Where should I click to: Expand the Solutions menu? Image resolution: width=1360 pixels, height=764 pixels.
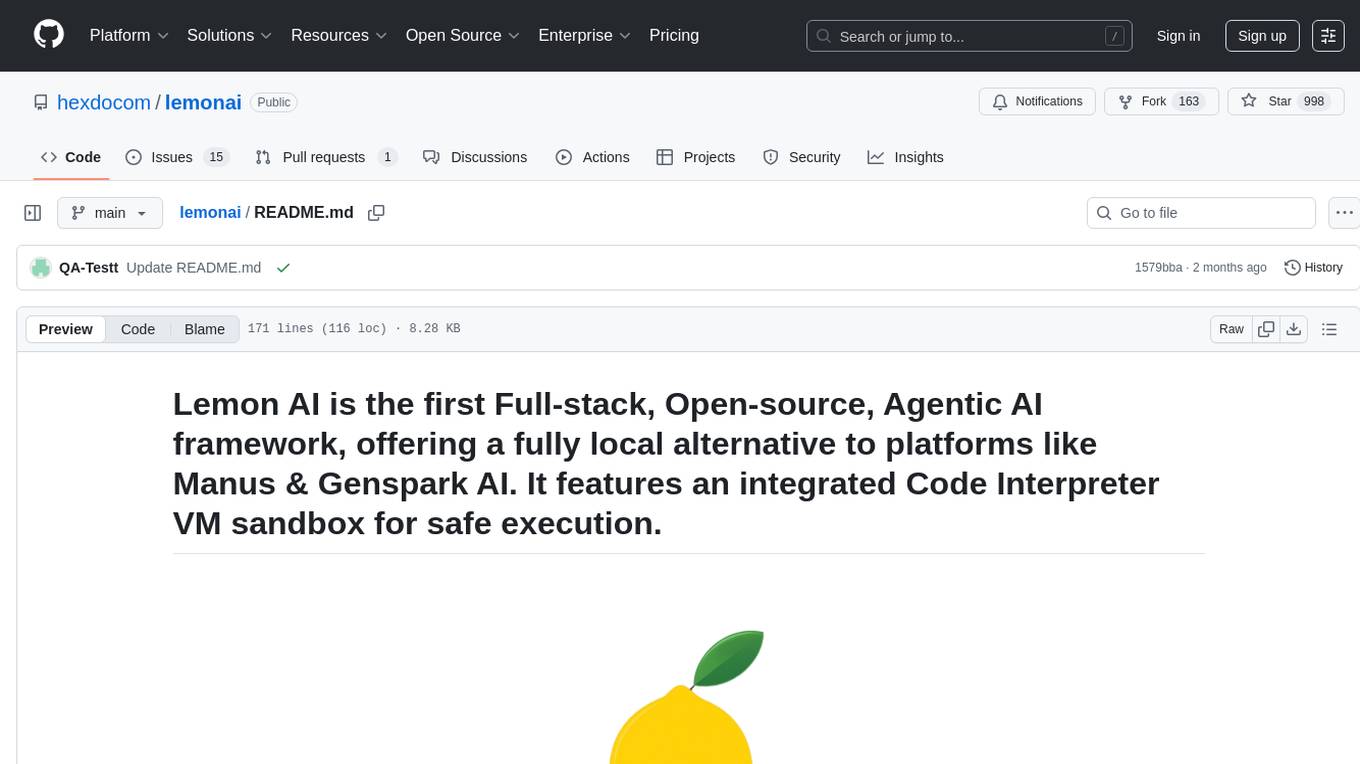coord(230,35)
